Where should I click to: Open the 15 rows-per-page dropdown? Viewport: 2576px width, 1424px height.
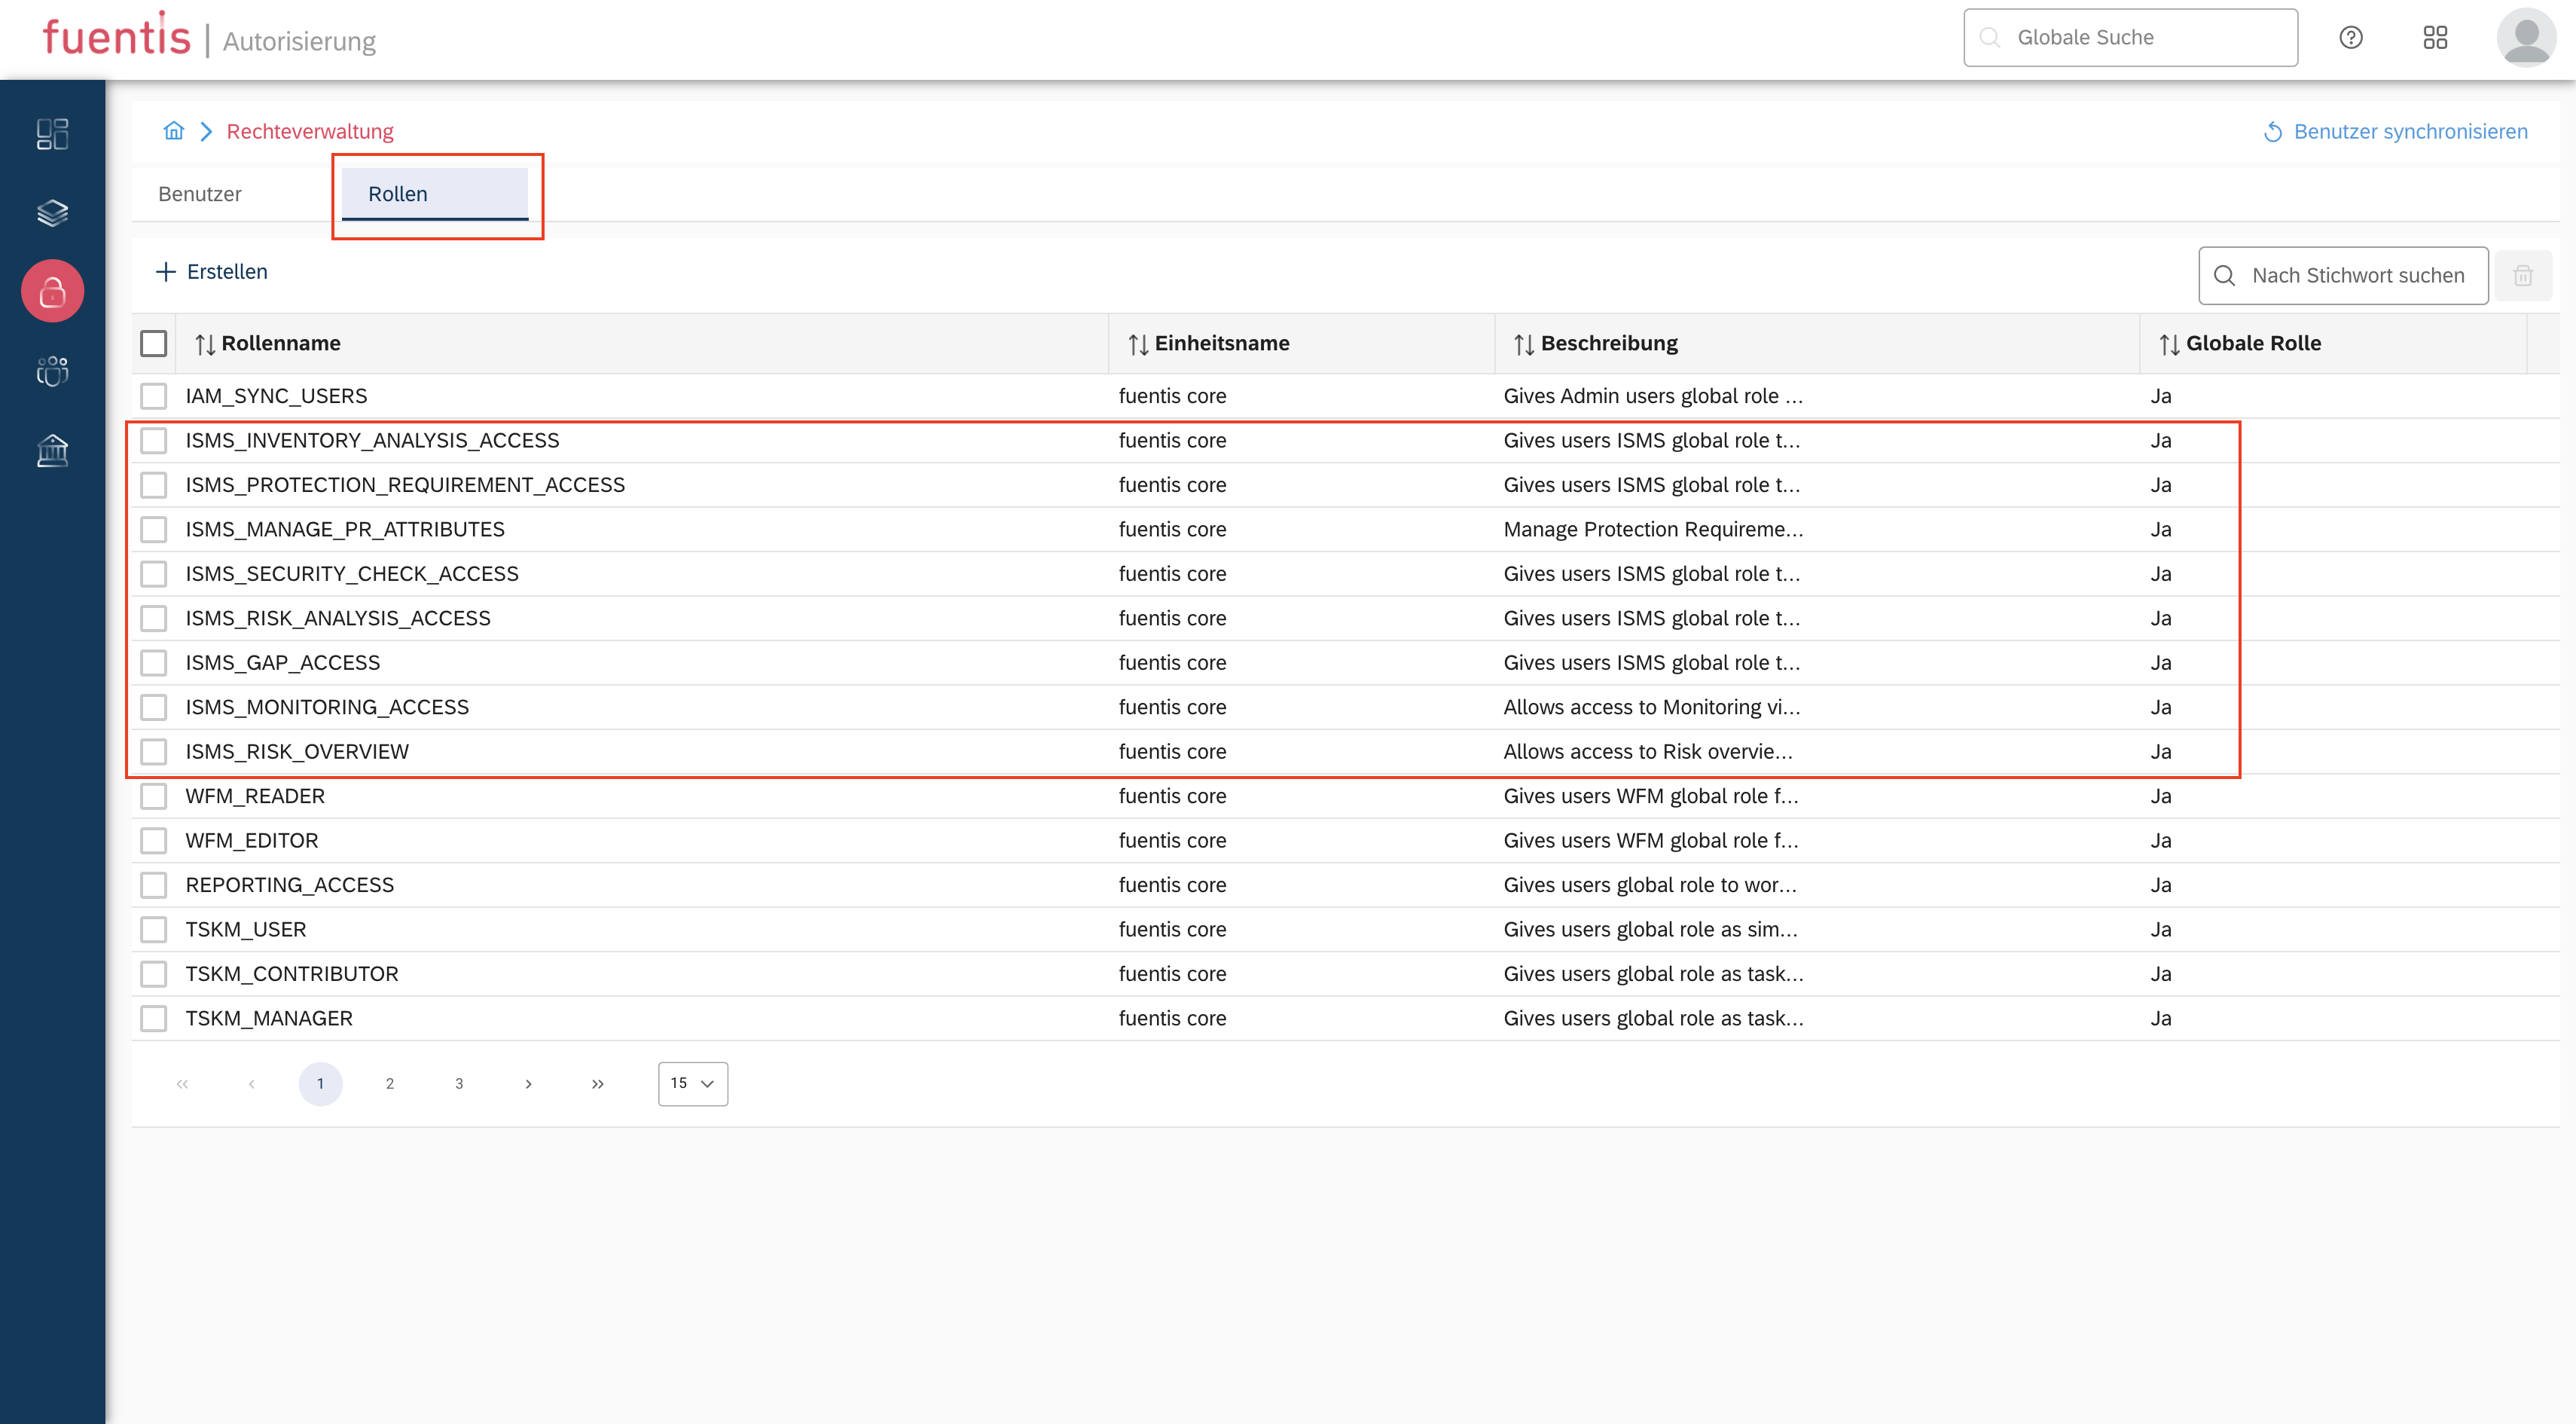[x=692, y=1083]
